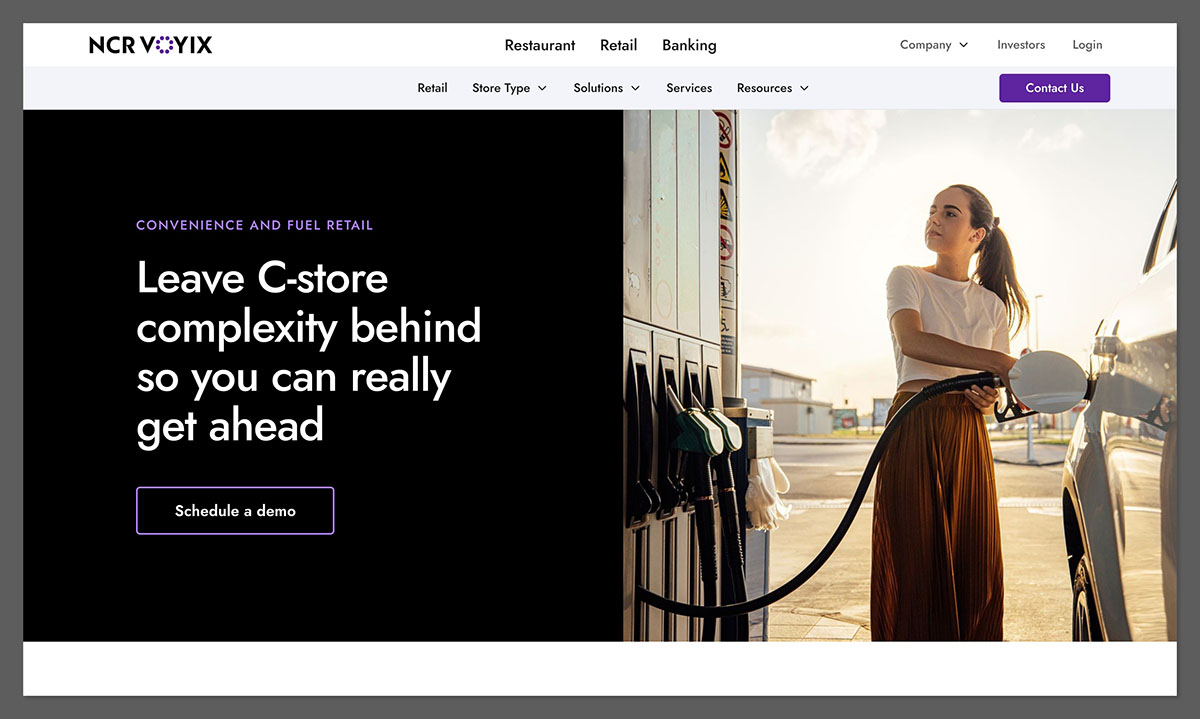Switch to the Banking section
The image size is (1200, 719).
[x=689, y=45]
